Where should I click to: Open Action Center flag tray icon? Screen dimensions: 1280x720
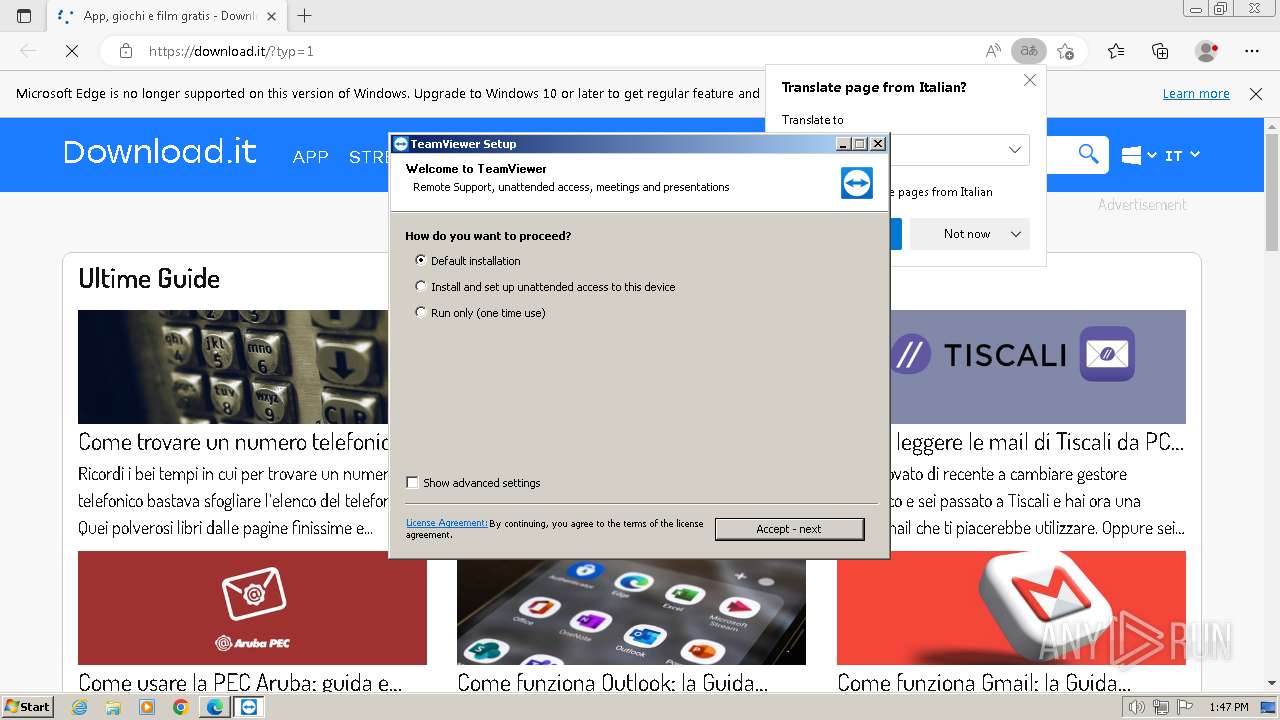(1186, 707)
